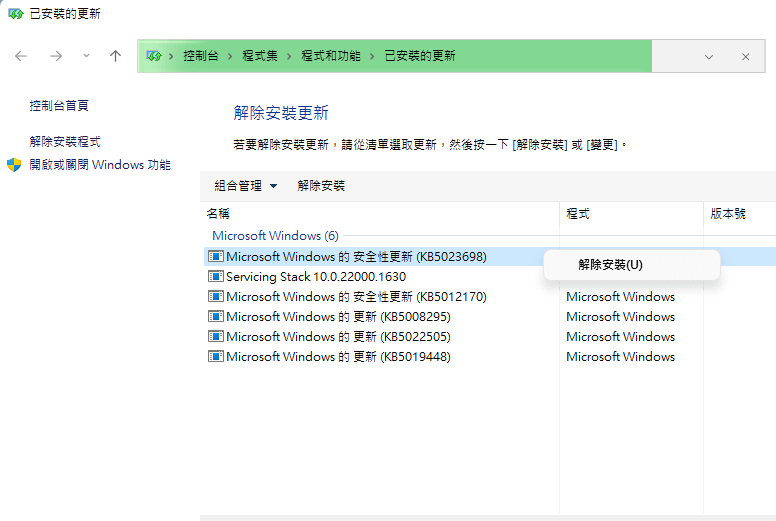Image resolution: width=776 pixels, height=521 pixels.
Task: Click the icon beside Servicing Stack
Action: tap(216, 276)
